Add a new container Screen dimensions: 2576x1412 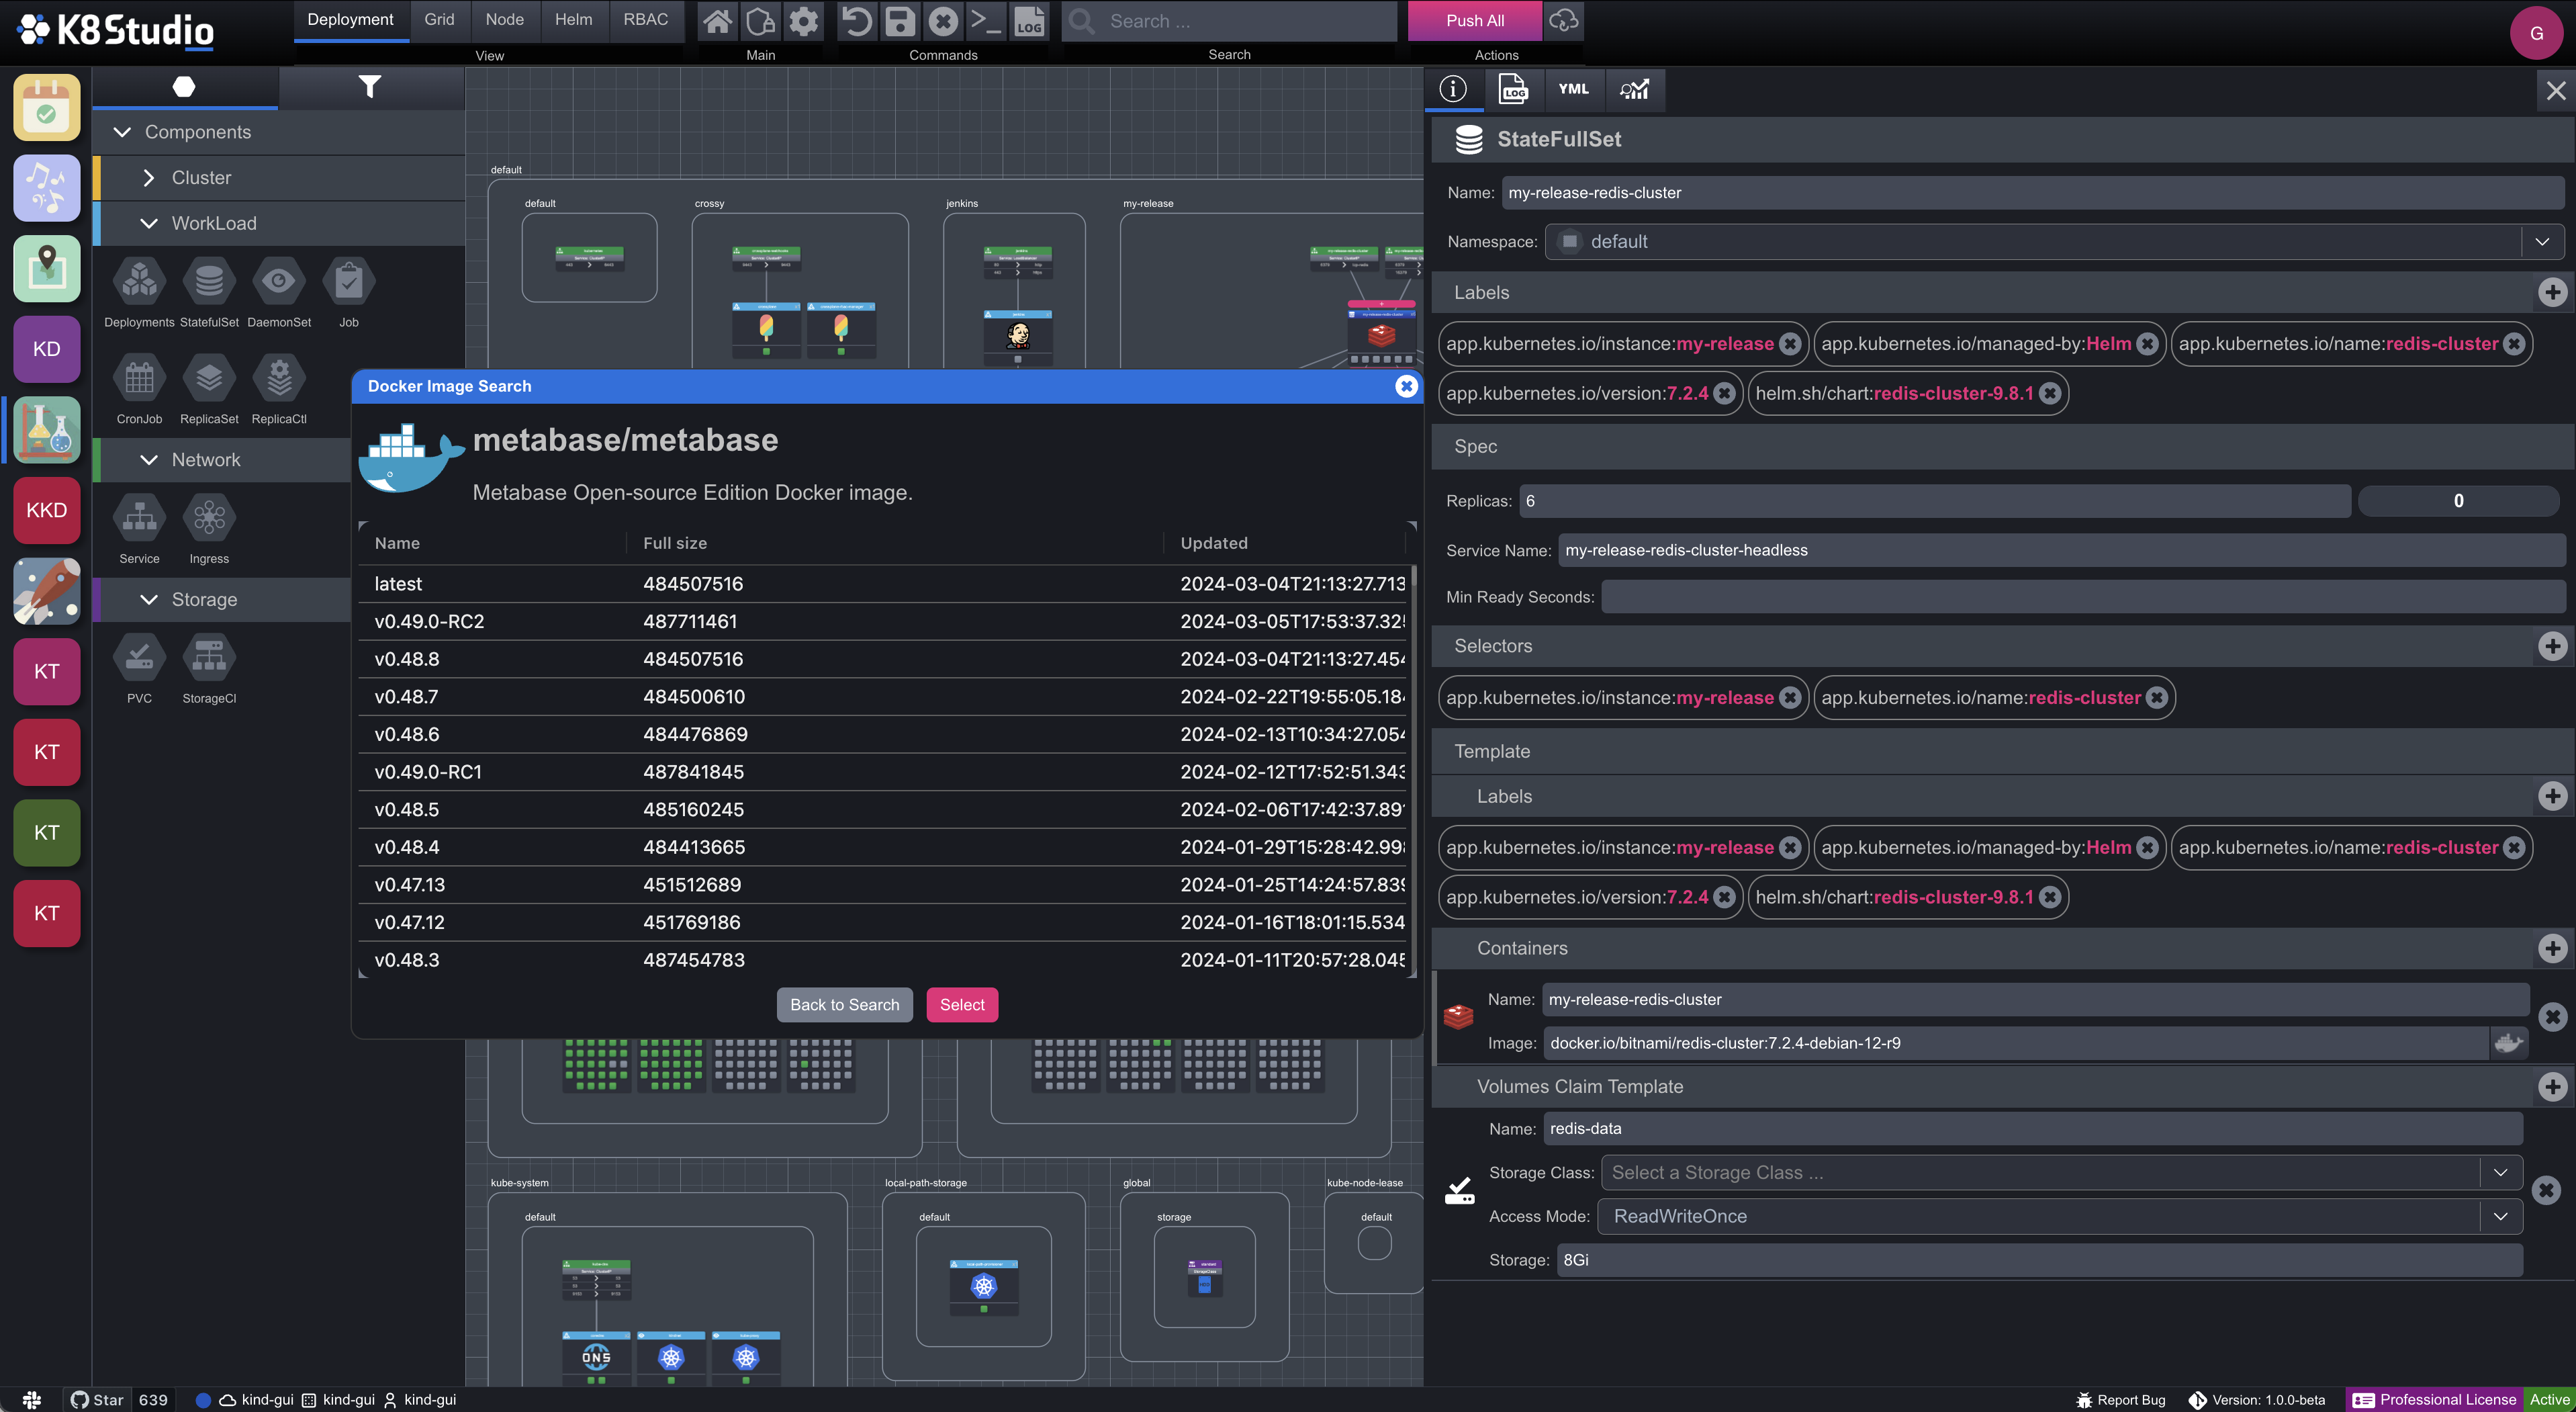2552,948
